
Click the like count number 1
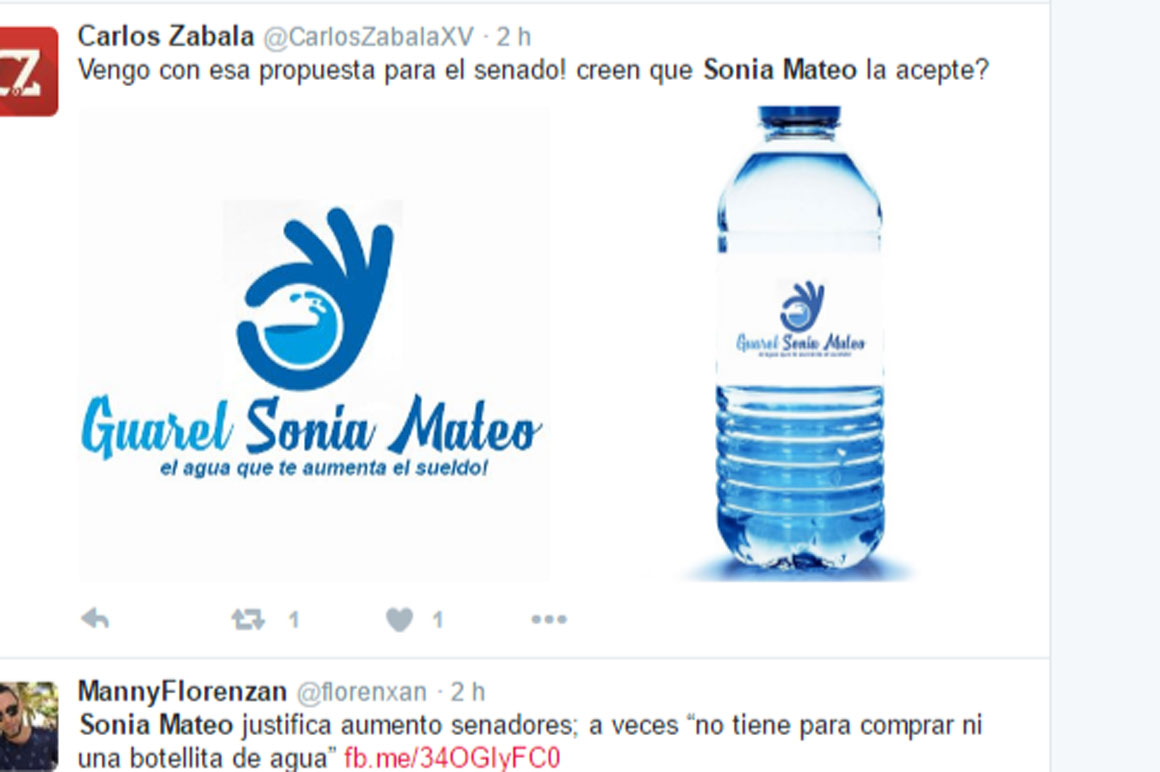438,620
